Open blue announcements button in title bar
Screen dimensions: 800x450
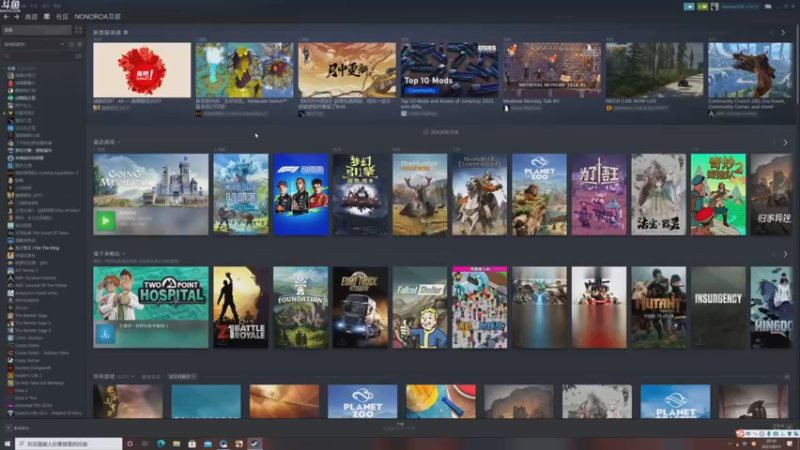point(689,7)
